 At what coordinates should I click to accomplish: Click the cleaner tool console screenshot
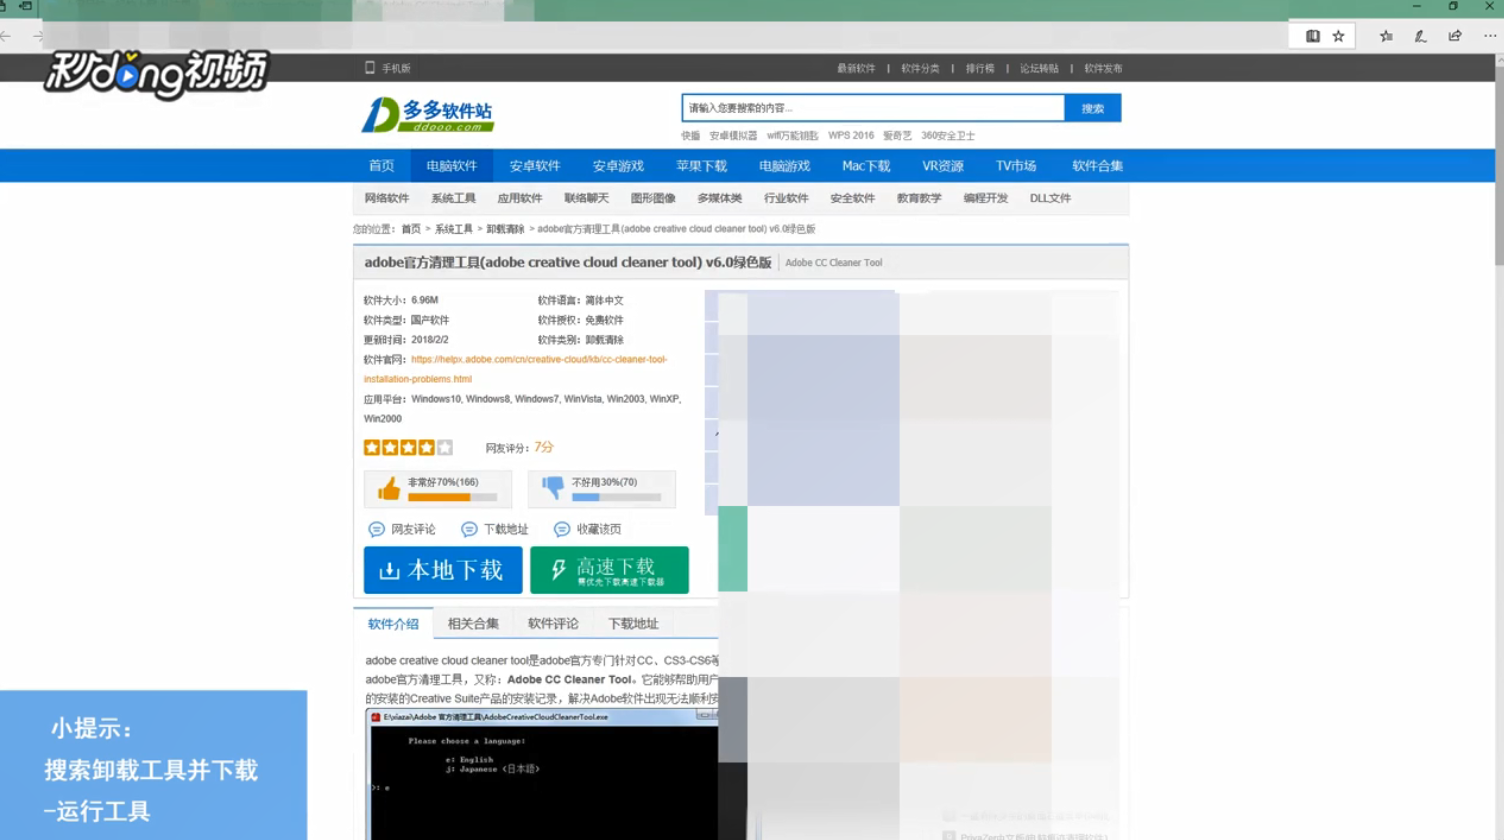[542, 775]
